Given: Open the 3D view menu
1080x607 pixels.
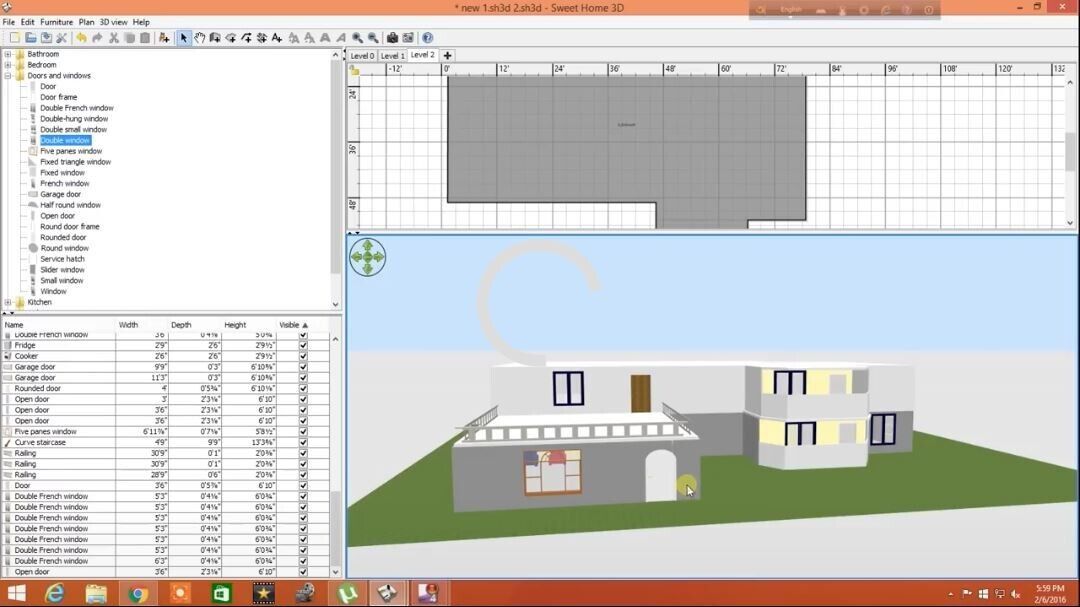Looking at the screenshot, I should [114, 22].
